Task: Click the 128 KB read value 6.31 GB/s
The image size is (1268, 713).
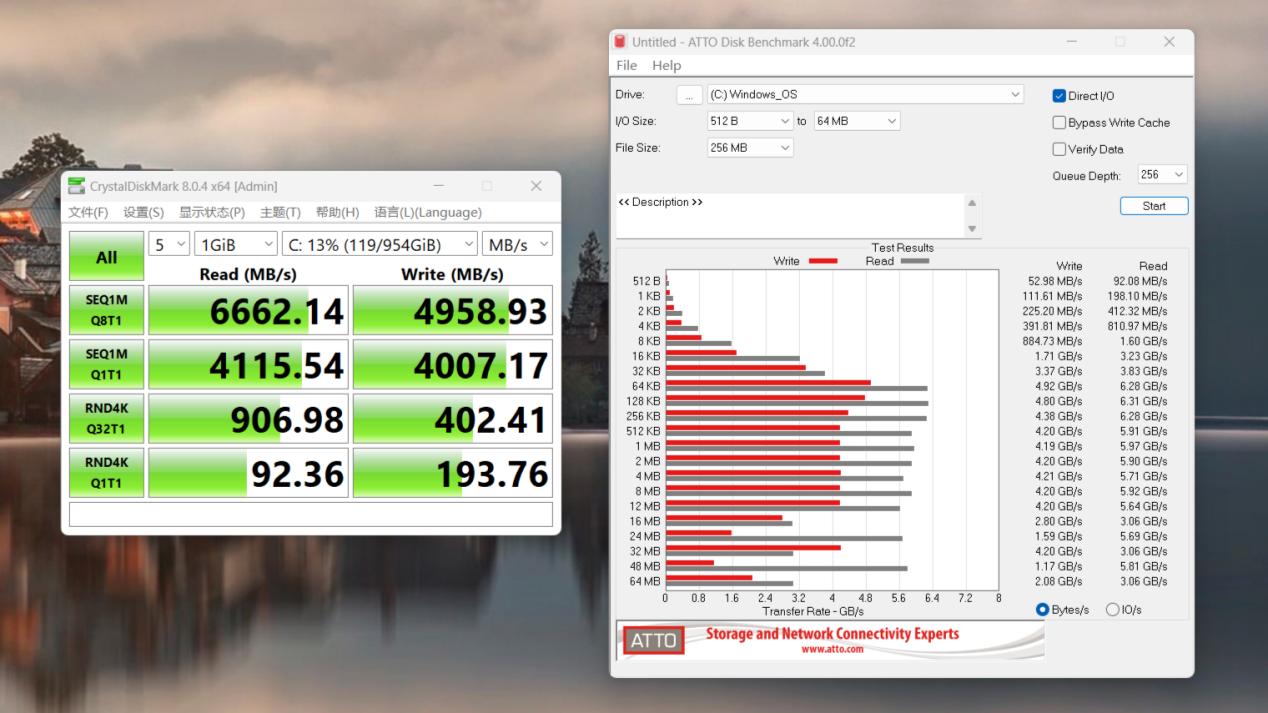Action: pyautogui.click(x=1144, y=401)
